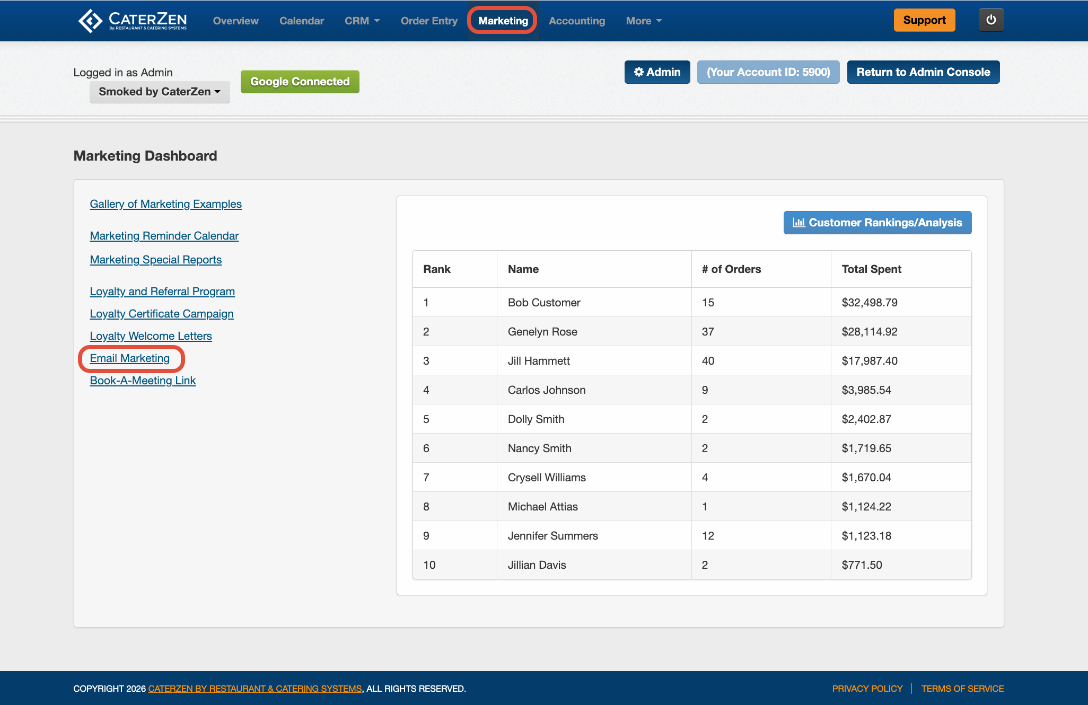Click Return to Admin Console button
The width and height of the screenshot is (1088, 705).
[x=923, y=72]
